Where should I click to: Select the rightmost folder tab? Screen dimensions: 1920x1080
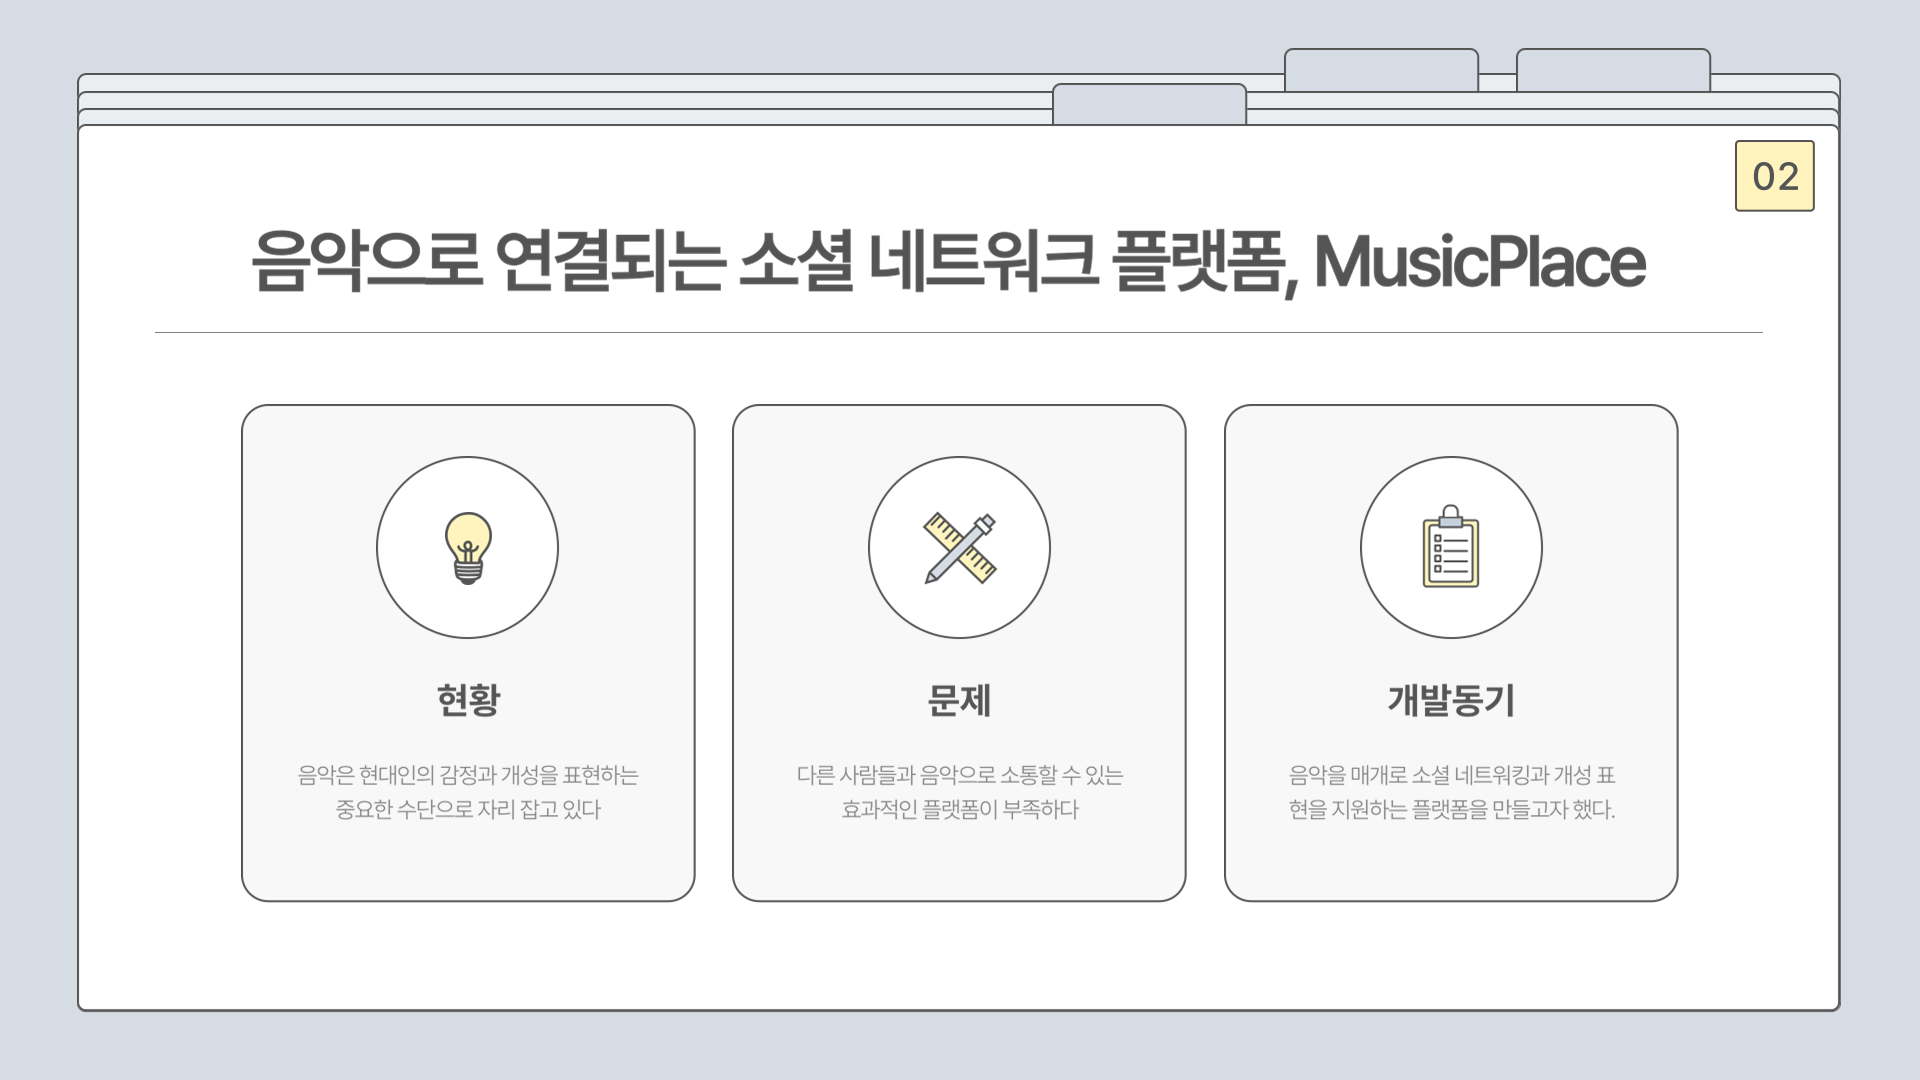(1612, 70)
